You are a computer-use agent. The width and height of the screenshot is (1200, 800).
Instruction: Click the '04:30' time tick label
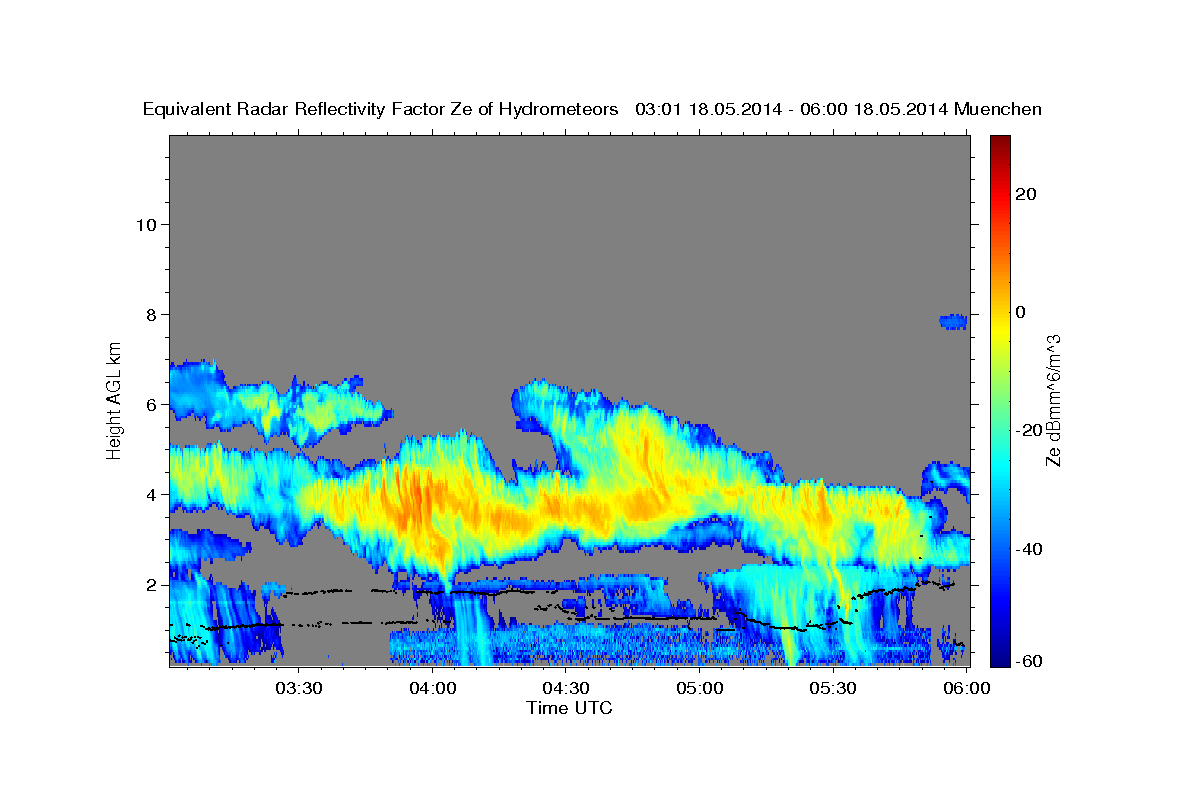click(565, 688)
